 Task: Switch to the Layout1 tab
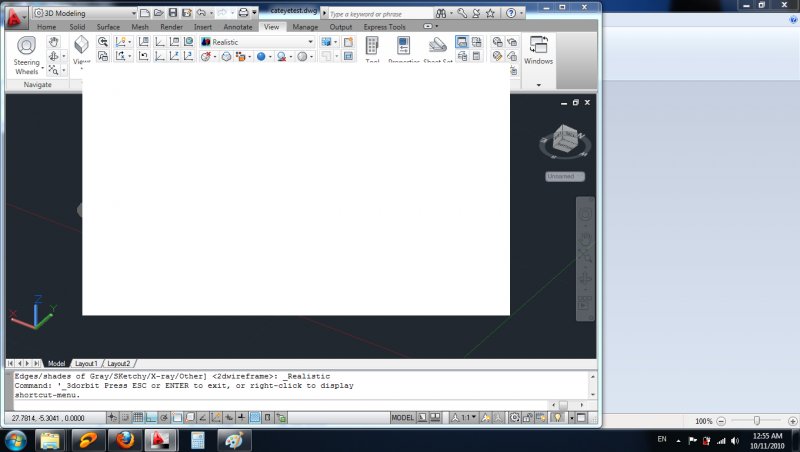click(x=86, y=364)
